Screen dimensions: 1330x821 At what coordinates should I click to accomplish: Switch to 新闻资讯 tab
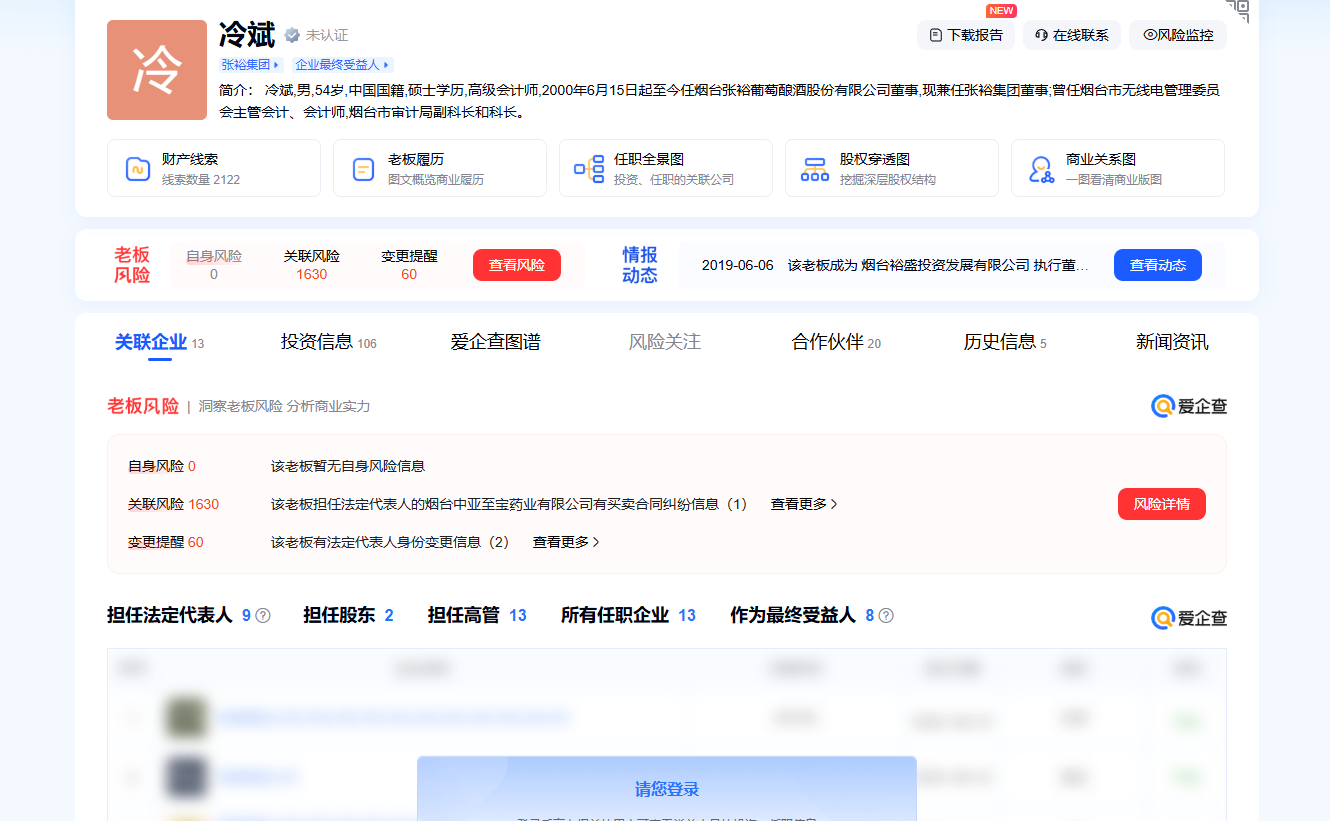click(1172, 342)
